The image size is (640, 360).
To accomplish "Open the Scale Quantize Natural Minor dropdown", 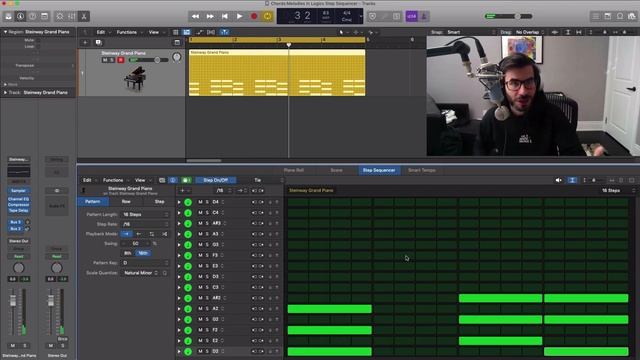I will coord(141,273).
